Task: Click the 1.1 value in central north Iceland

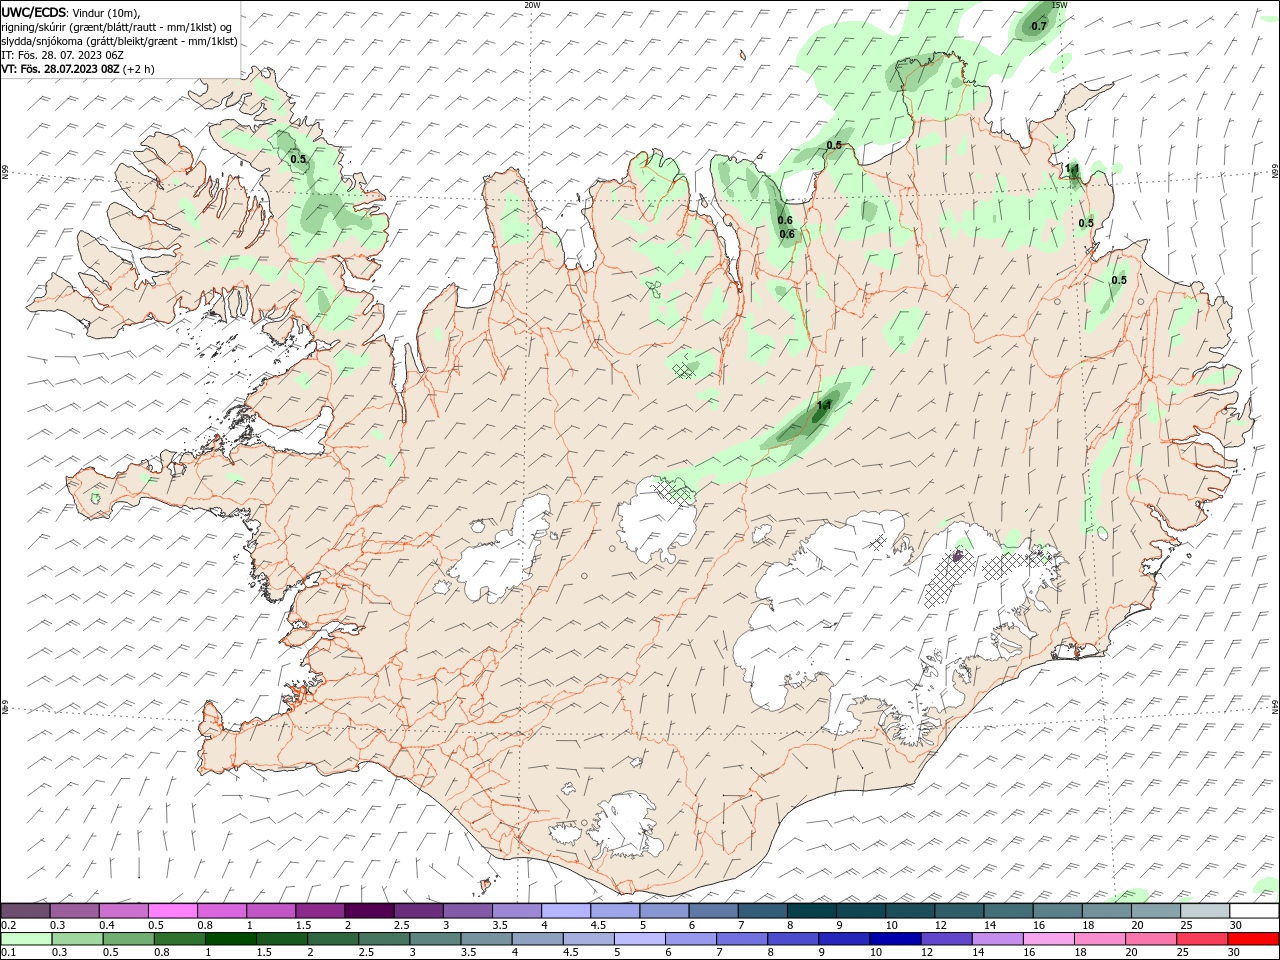Action: point(824,405)
